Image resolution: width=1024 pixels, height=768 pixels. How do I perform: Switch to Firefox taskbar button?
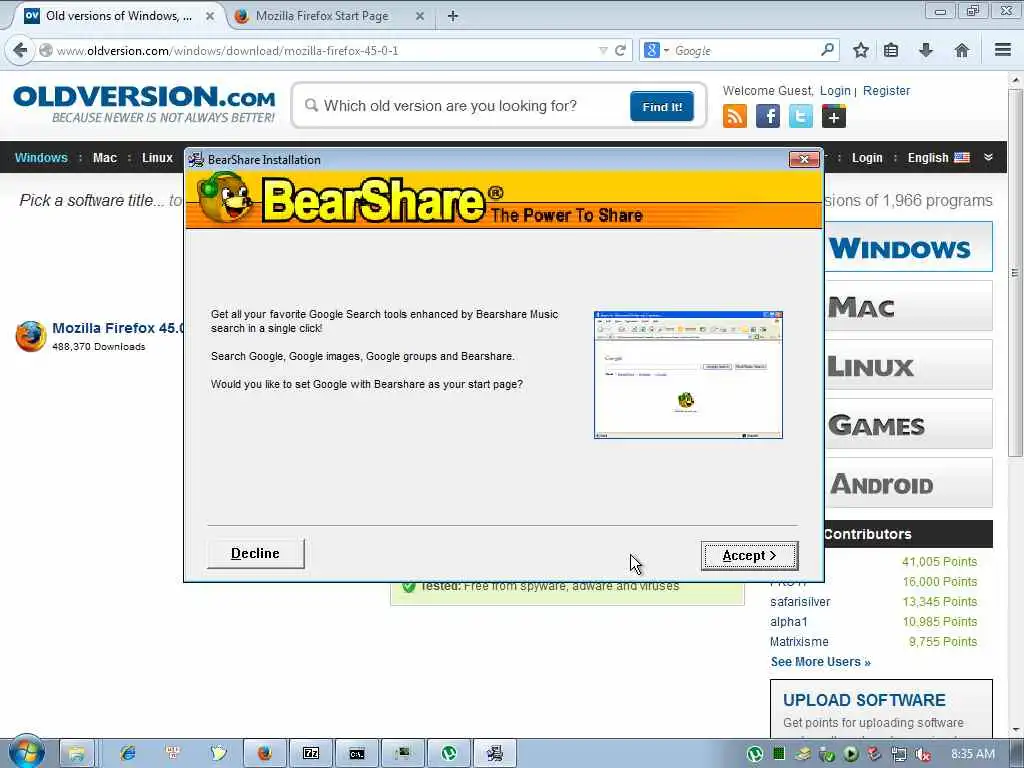pos(264,754)
